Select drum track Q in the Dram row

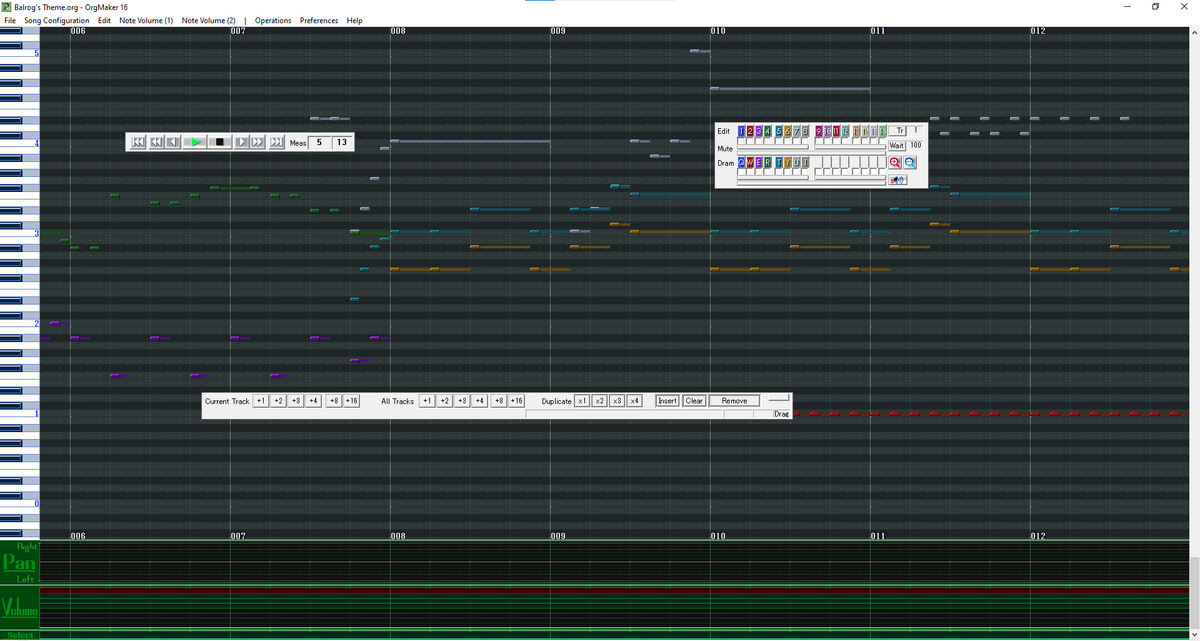click(741, 163)
